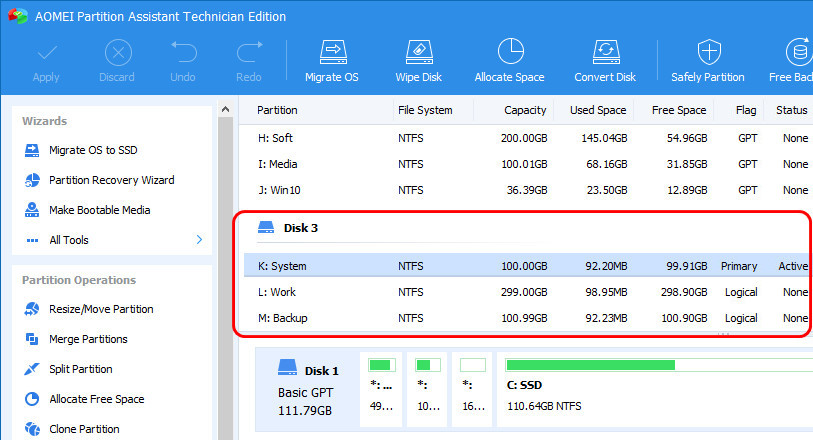Open the Safely Partition tool
813x440 pixels.
[708, 52]
